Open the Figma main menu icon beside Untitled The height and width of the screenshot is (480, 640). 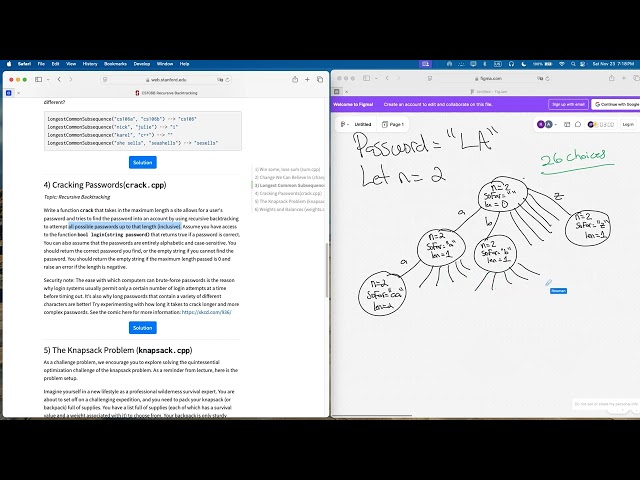point(346,124)
